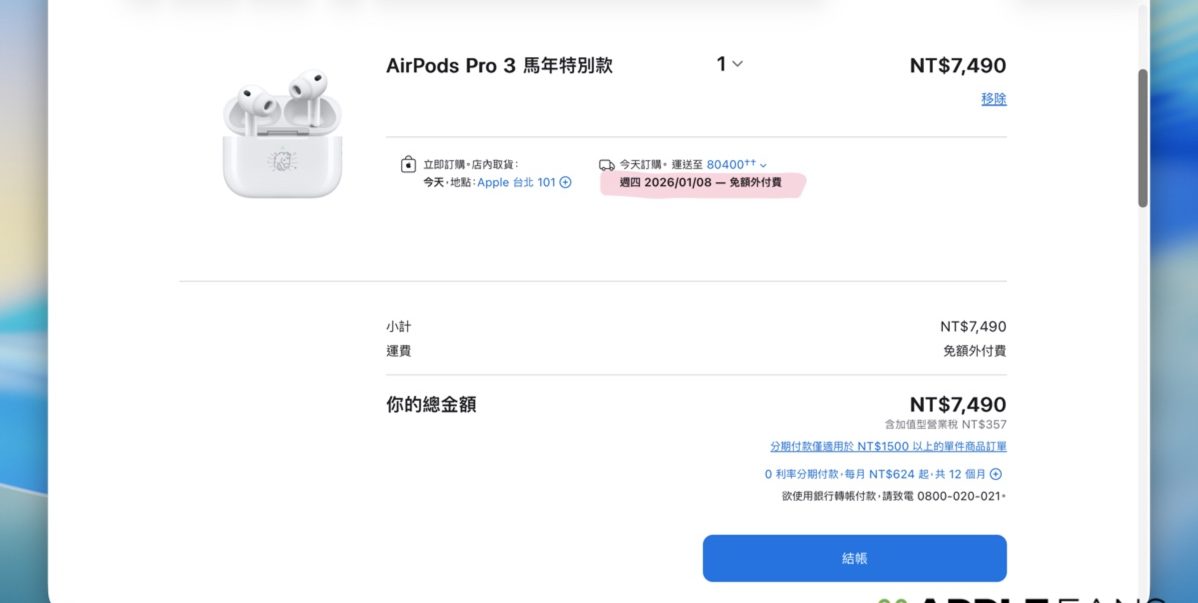Screen dimensions: 1198x603
Task: Open the quantity dropdown showing 1
Action: [x=729, y=64]
